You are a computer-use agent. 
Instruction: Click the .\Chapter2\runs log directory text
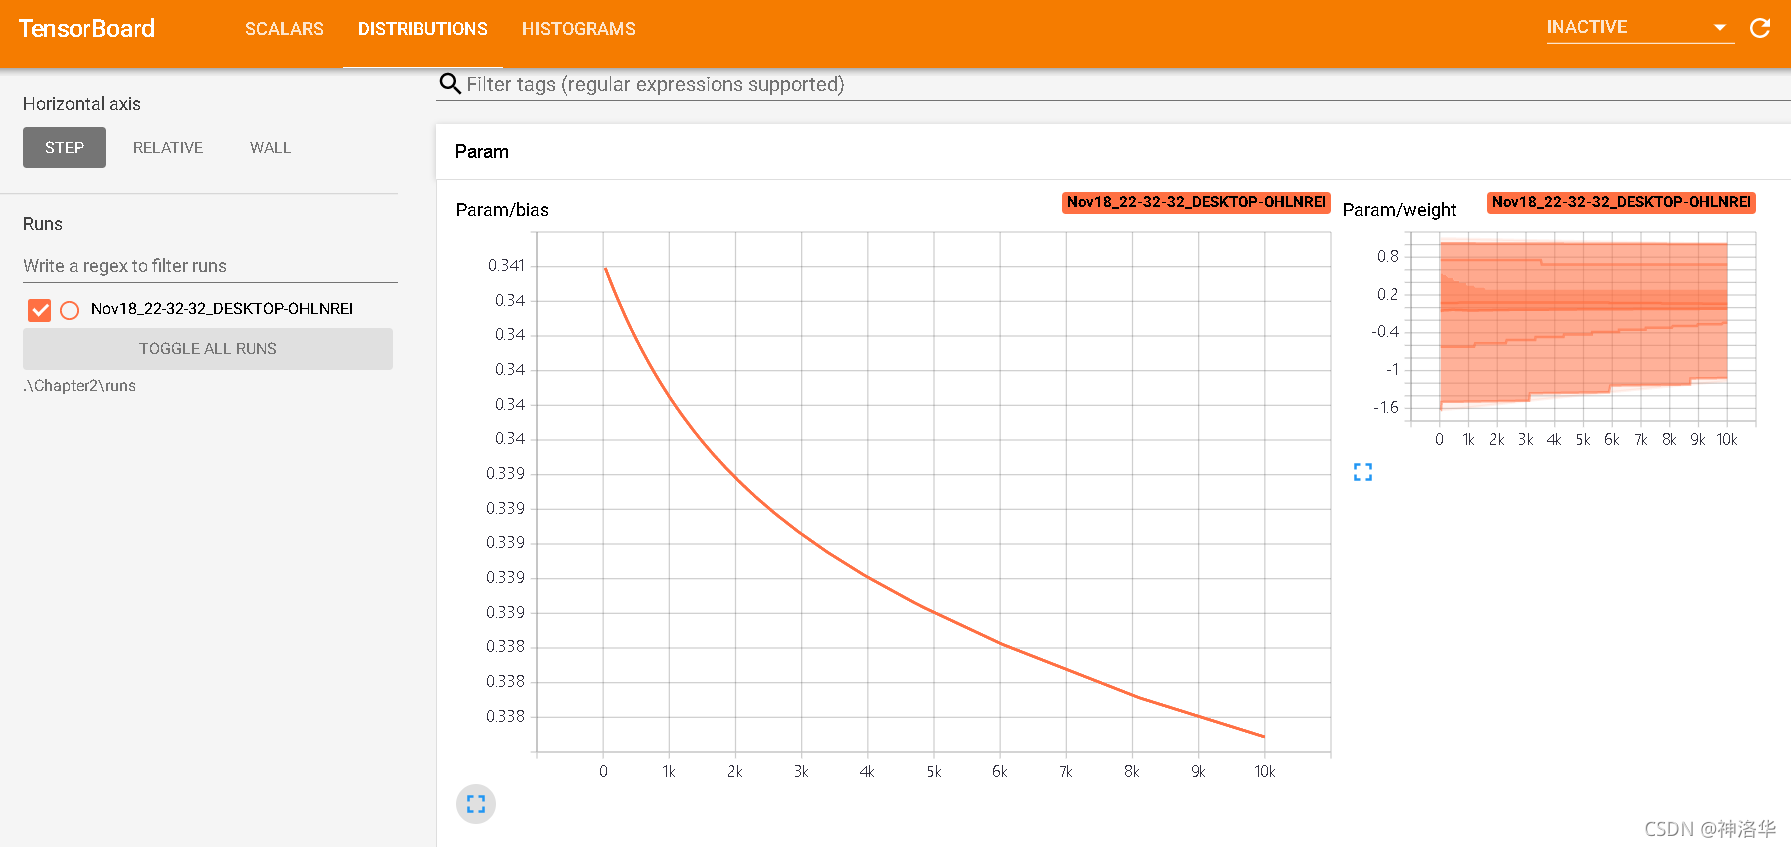[x=79, y=386]
